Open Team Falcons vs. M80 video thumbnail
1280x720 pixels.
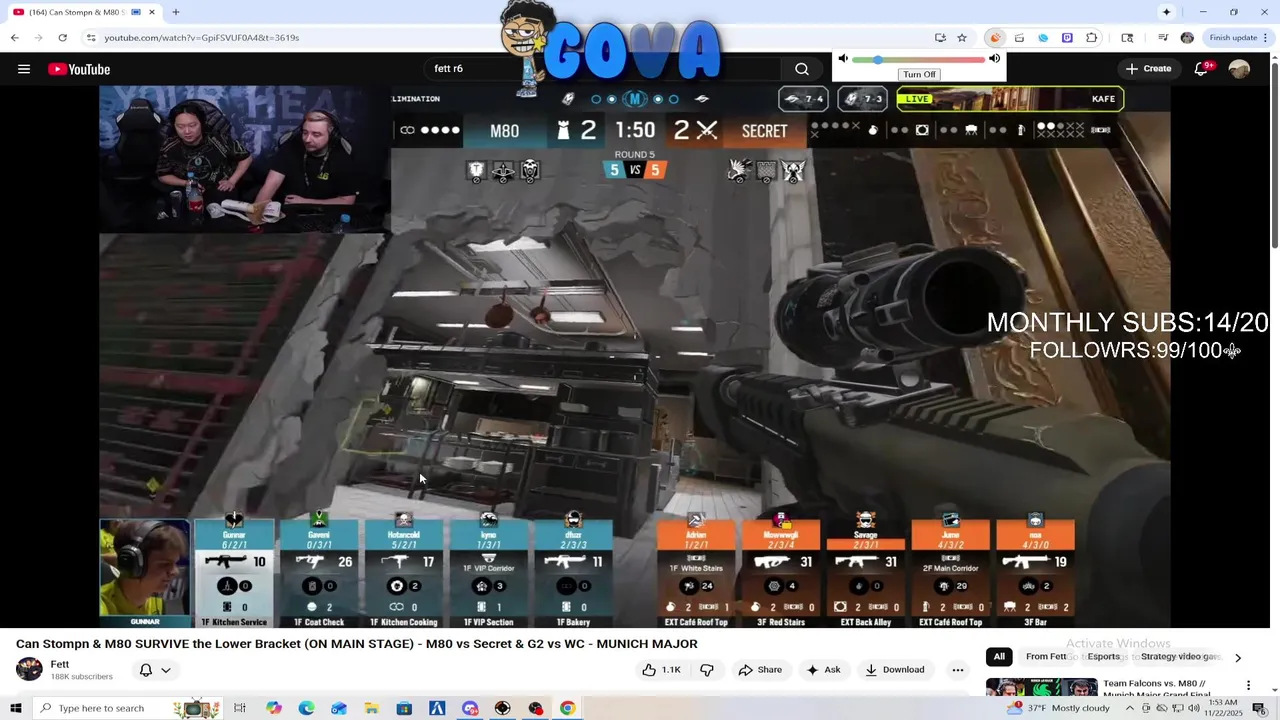[x=1041, y=688]
